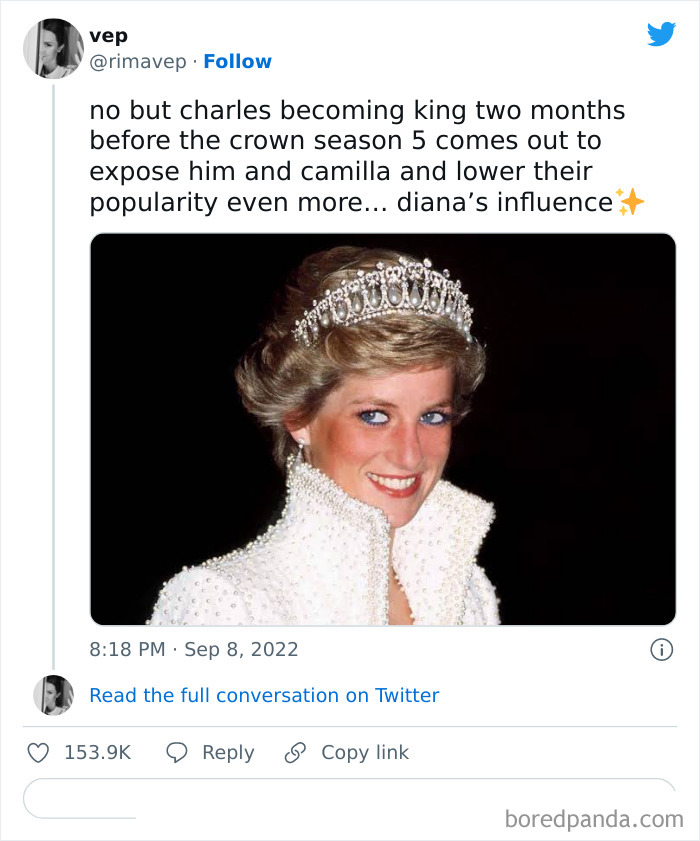The width and height of the screenshot is (700, 841).
Task: Click the speech bubble reply icon
Action: (x=177, y=753)
